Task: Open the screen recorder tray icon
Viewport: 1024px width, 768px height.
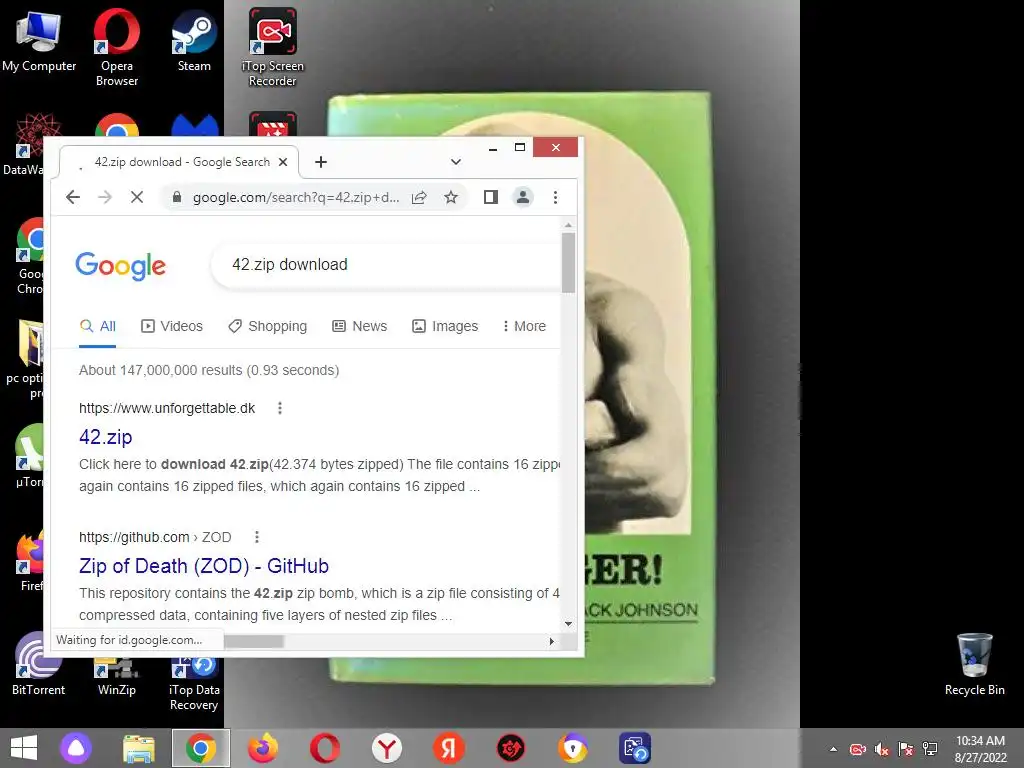Action: [857, 749]
